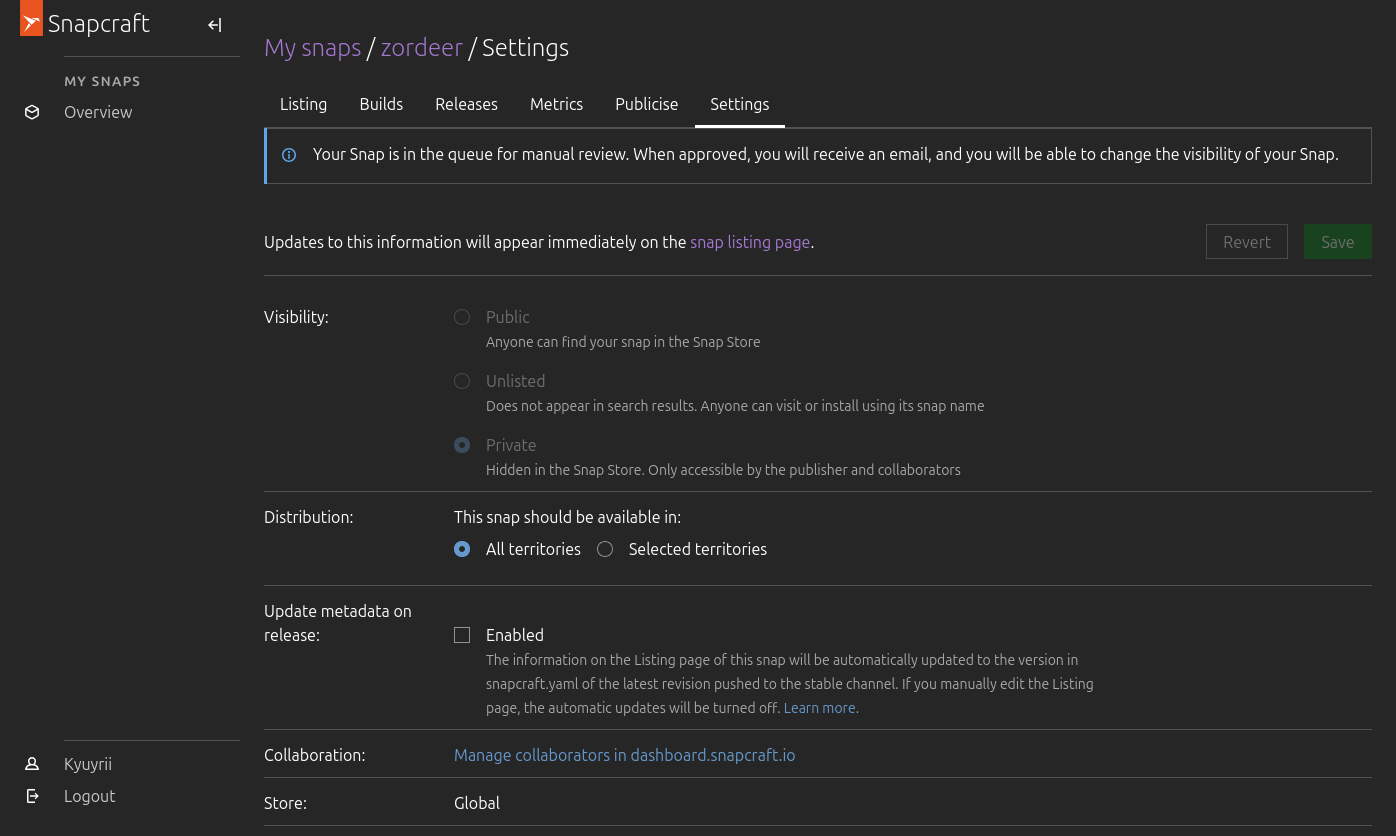Click the Overview cube icon
Image resolution: width=1396 pixels, height=836 pixels.
32,112
